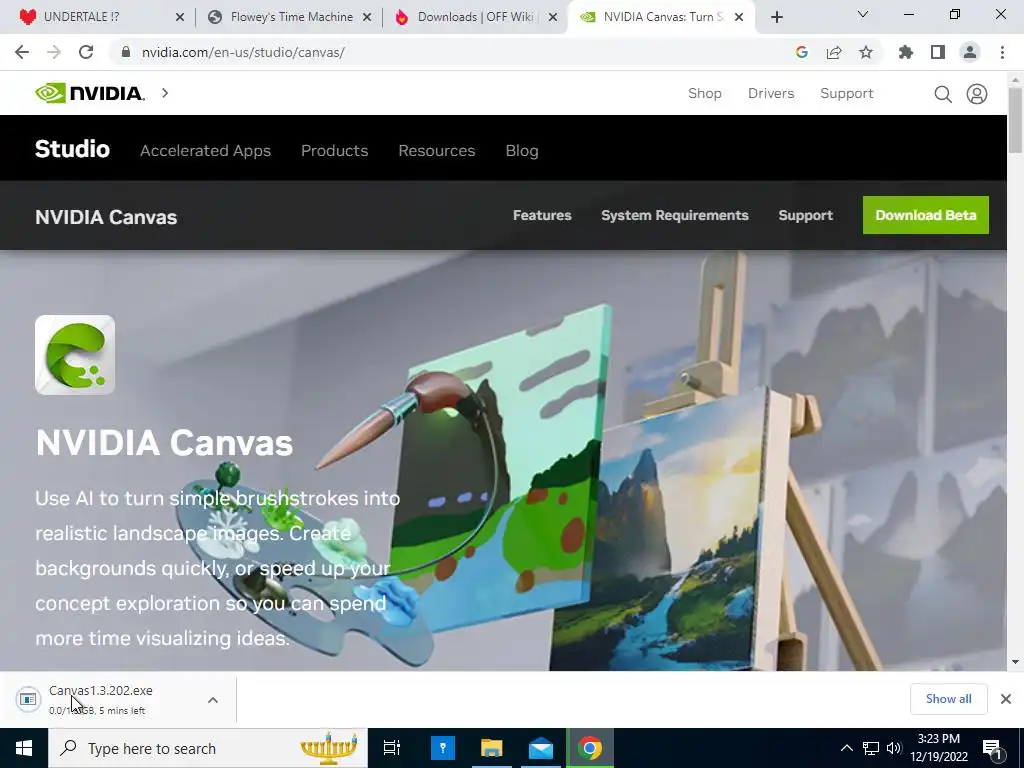
Task: Open the Canvas Support link
Action: tap(805, 216)
